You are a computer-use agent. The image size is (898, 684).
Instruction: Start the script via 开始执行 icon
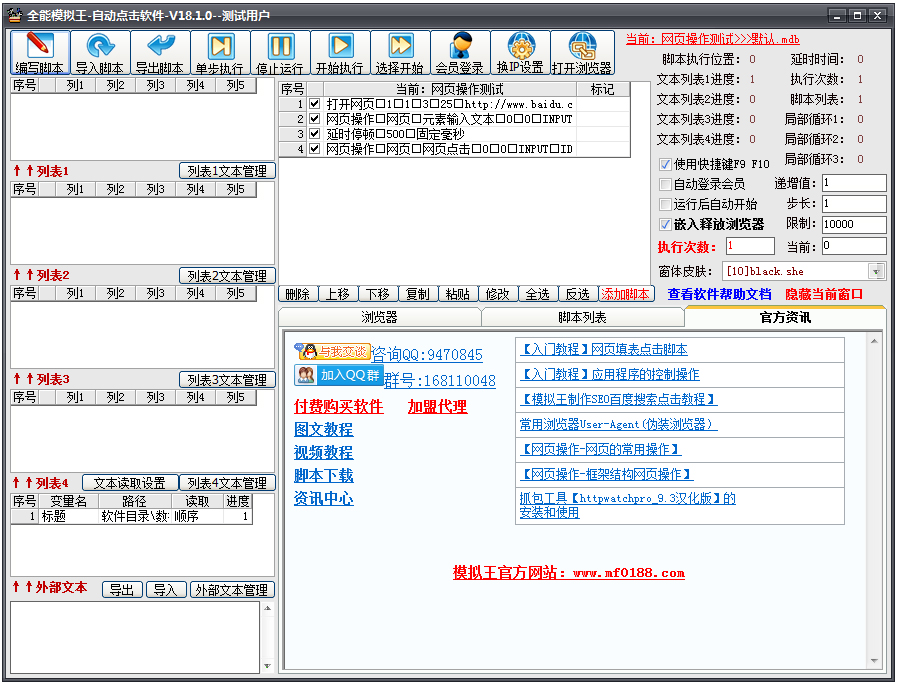tap(340, 51)
